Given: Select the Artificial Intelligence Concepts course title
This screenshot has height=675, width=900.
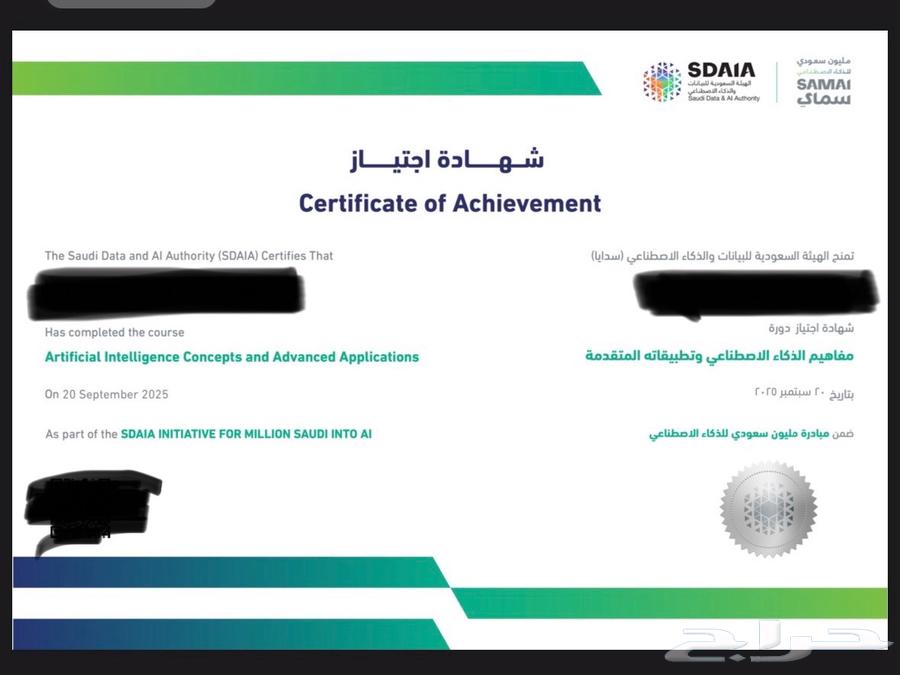Looking at the screenshot, I should pos(231,356).
